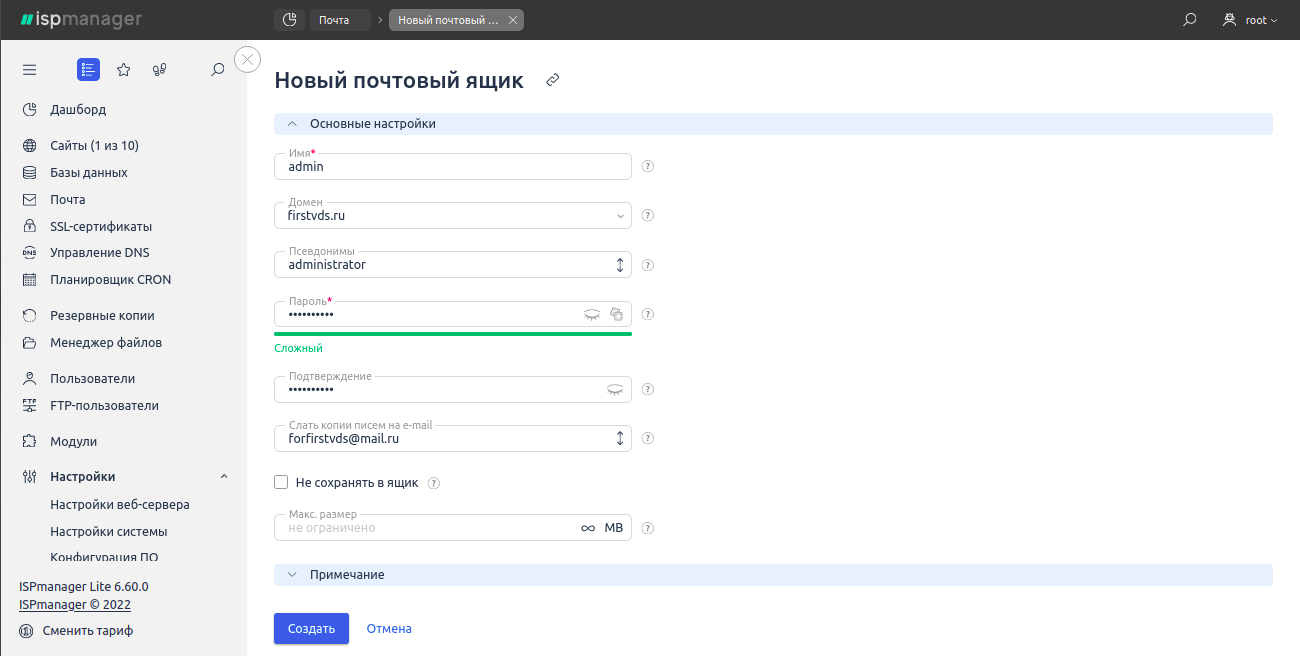1300x656 pixels.
Task: Open help for the Имя field
Action: [x=648, y=166]
